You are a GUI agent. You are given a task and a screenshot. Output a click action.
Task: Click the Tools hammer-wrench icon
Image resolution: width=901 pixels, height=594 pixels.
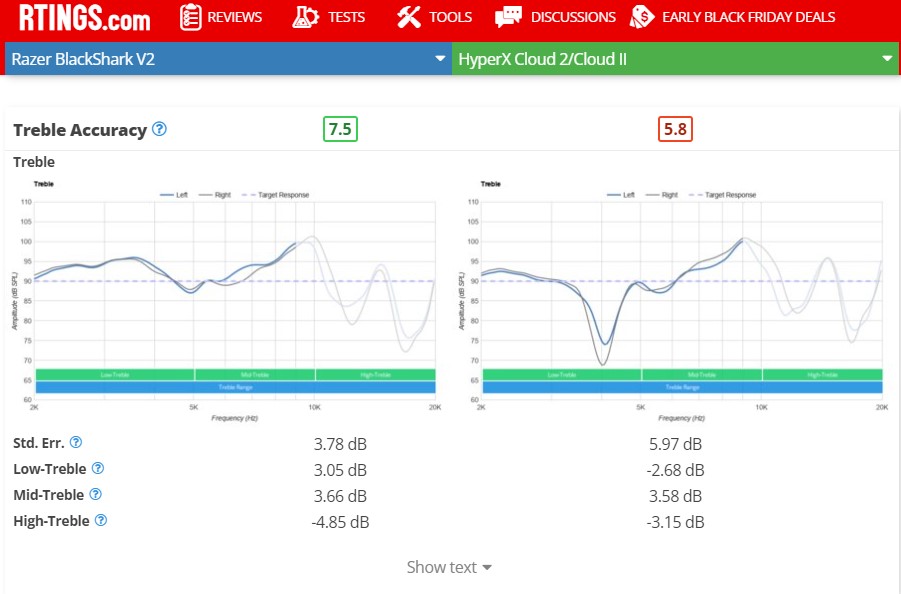click(409, 17)
